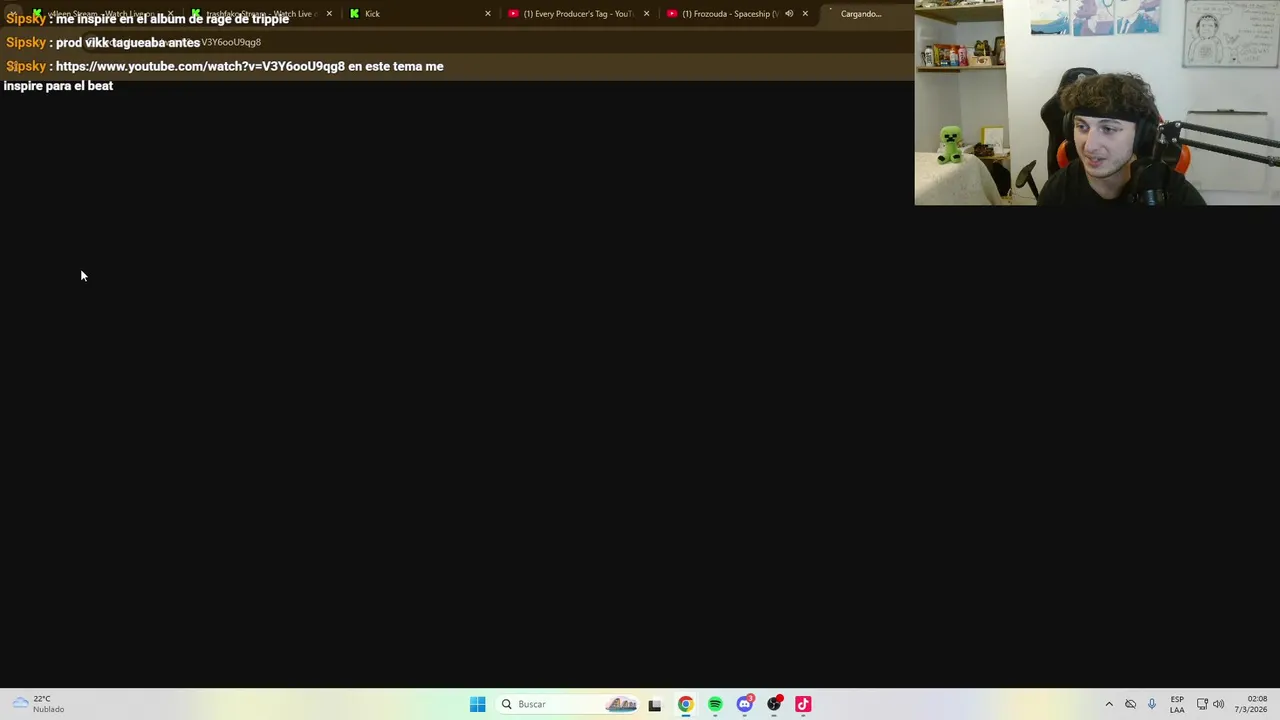1280x720 pixels.
Task: Close the Frozouda - Spaceship tab
Action: point(805,14)
